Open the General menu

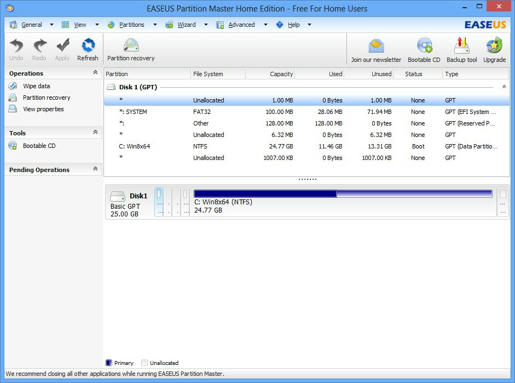click(x=31, y=25)
